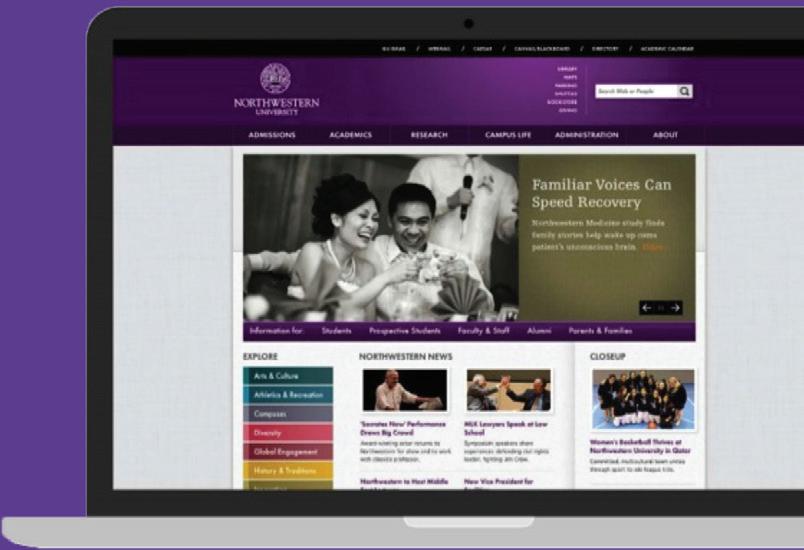Viewport: 804px width, 550px height.
Task: Click the search magnifier icon button
Action: pyautogui.click(x=685, y=91)
